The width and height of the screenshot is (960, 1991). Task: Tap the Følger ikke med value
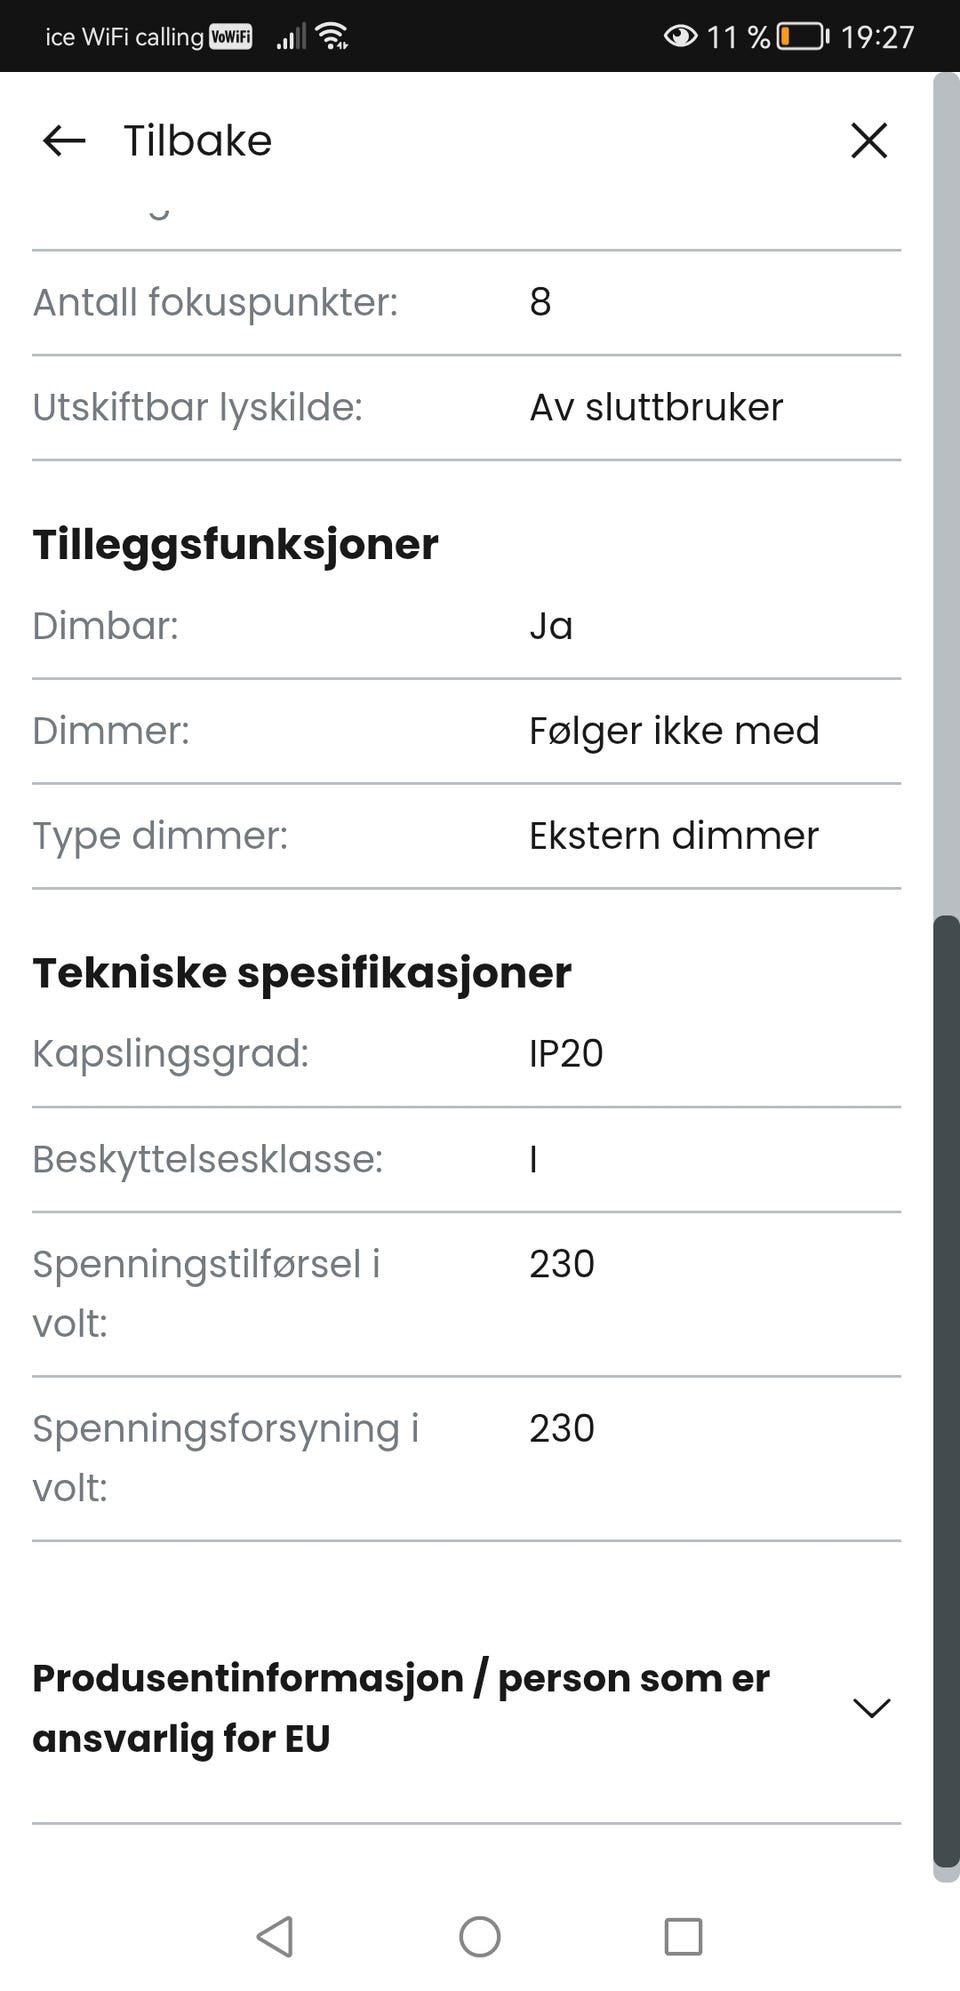tap(673, 730)
